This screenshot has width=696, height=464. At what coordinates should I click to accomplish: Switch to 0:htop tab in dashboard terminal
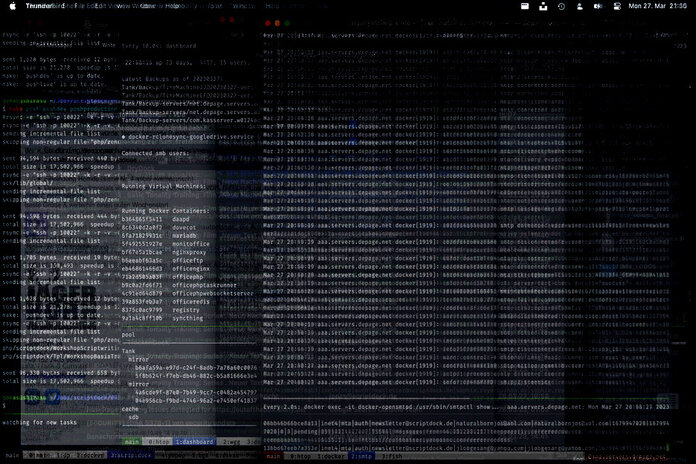point(158,442)
